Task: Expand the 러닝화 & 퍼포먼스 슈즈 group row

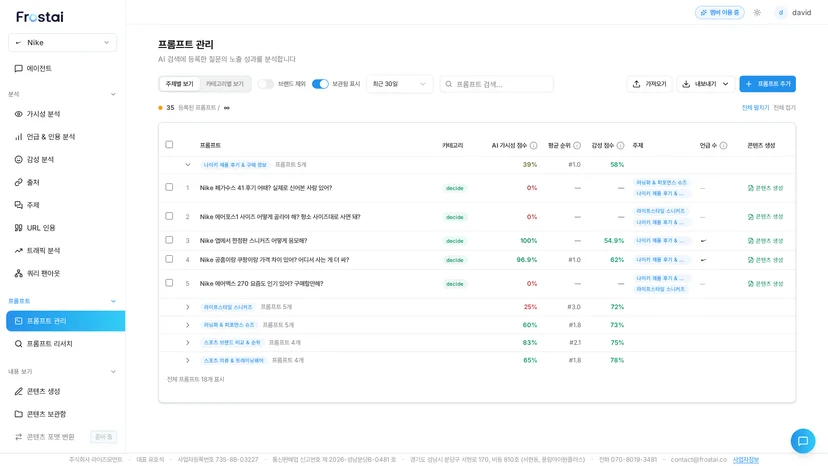Action: pos(187,325)
